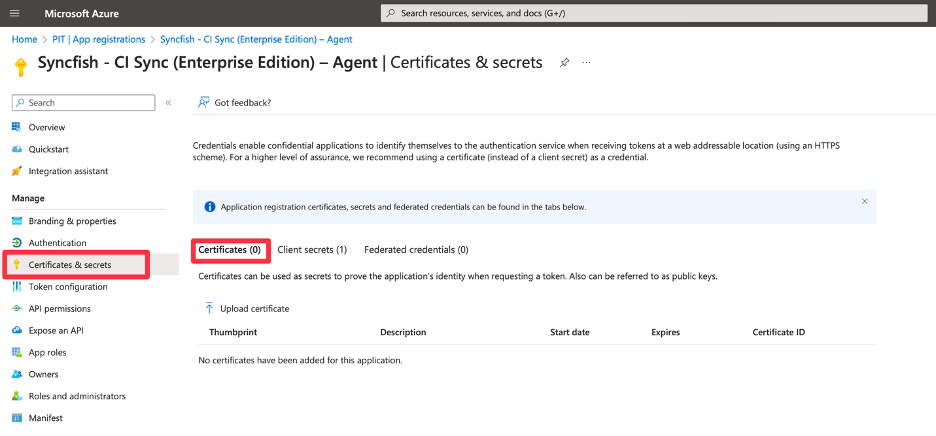The height and width of the screenshot is (436, 936).
Task: Click Got feedback? text
Action: tap(243, 103)
